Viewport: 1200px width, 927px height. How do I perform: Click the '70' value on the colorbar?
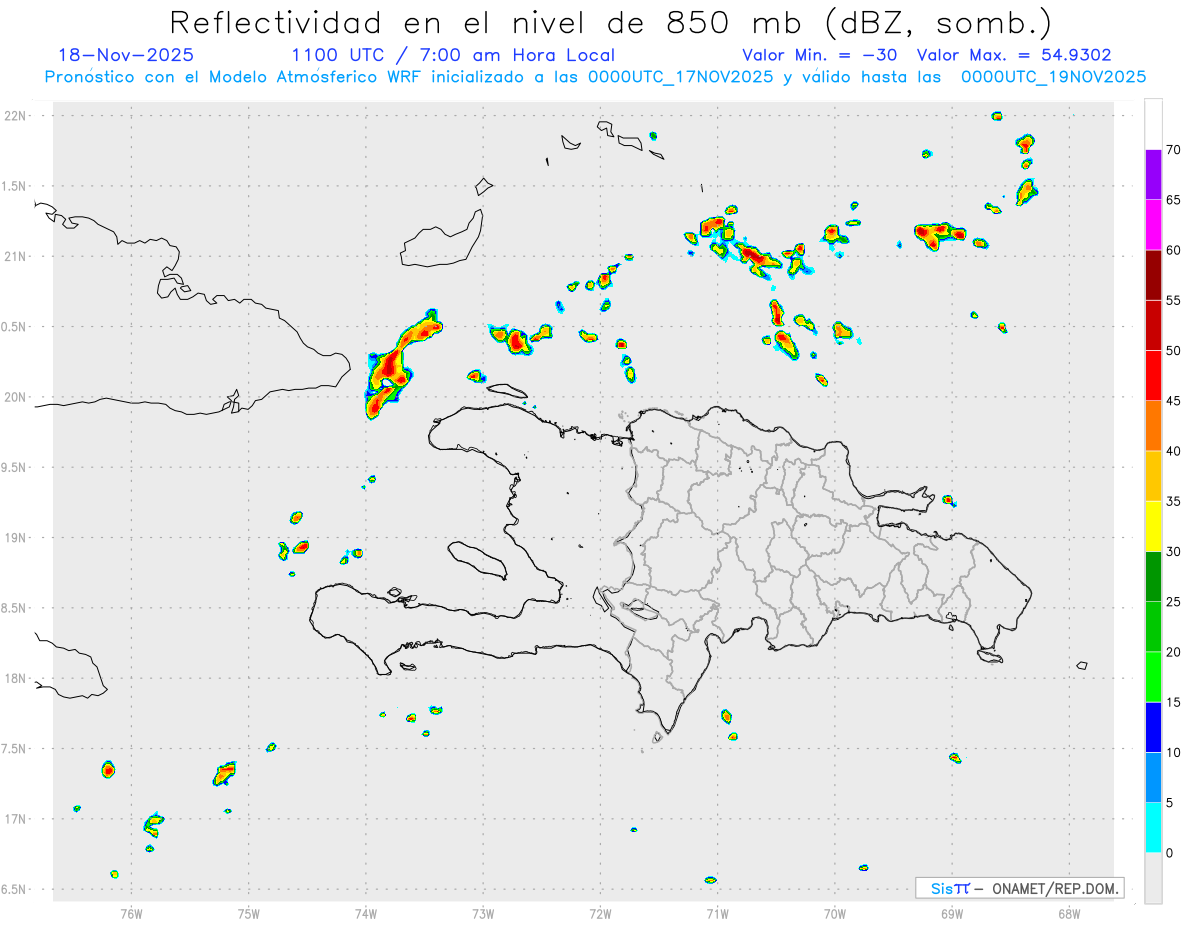1174,150
